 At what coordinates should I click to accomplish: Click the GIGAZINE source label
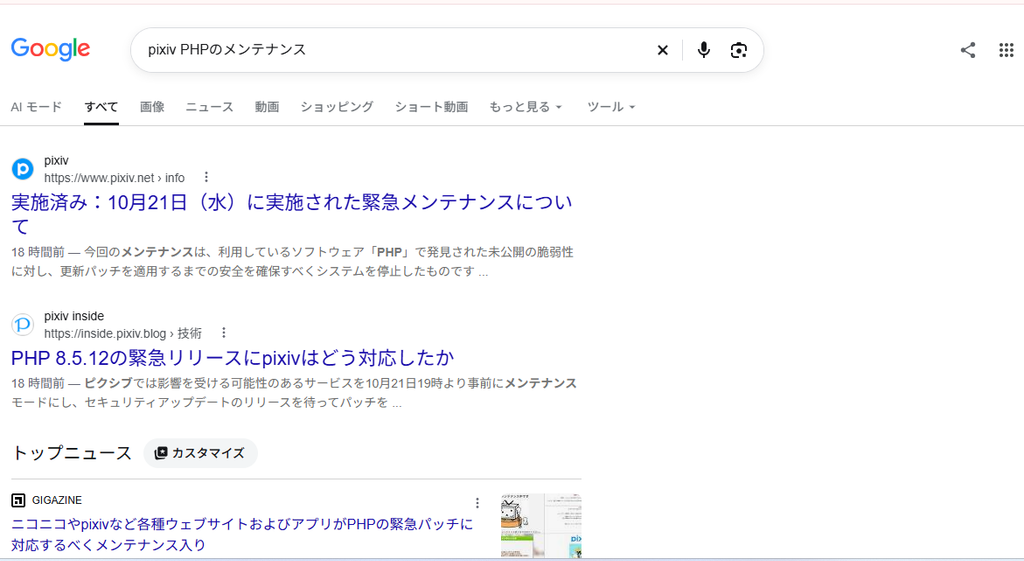pos(57,500)
